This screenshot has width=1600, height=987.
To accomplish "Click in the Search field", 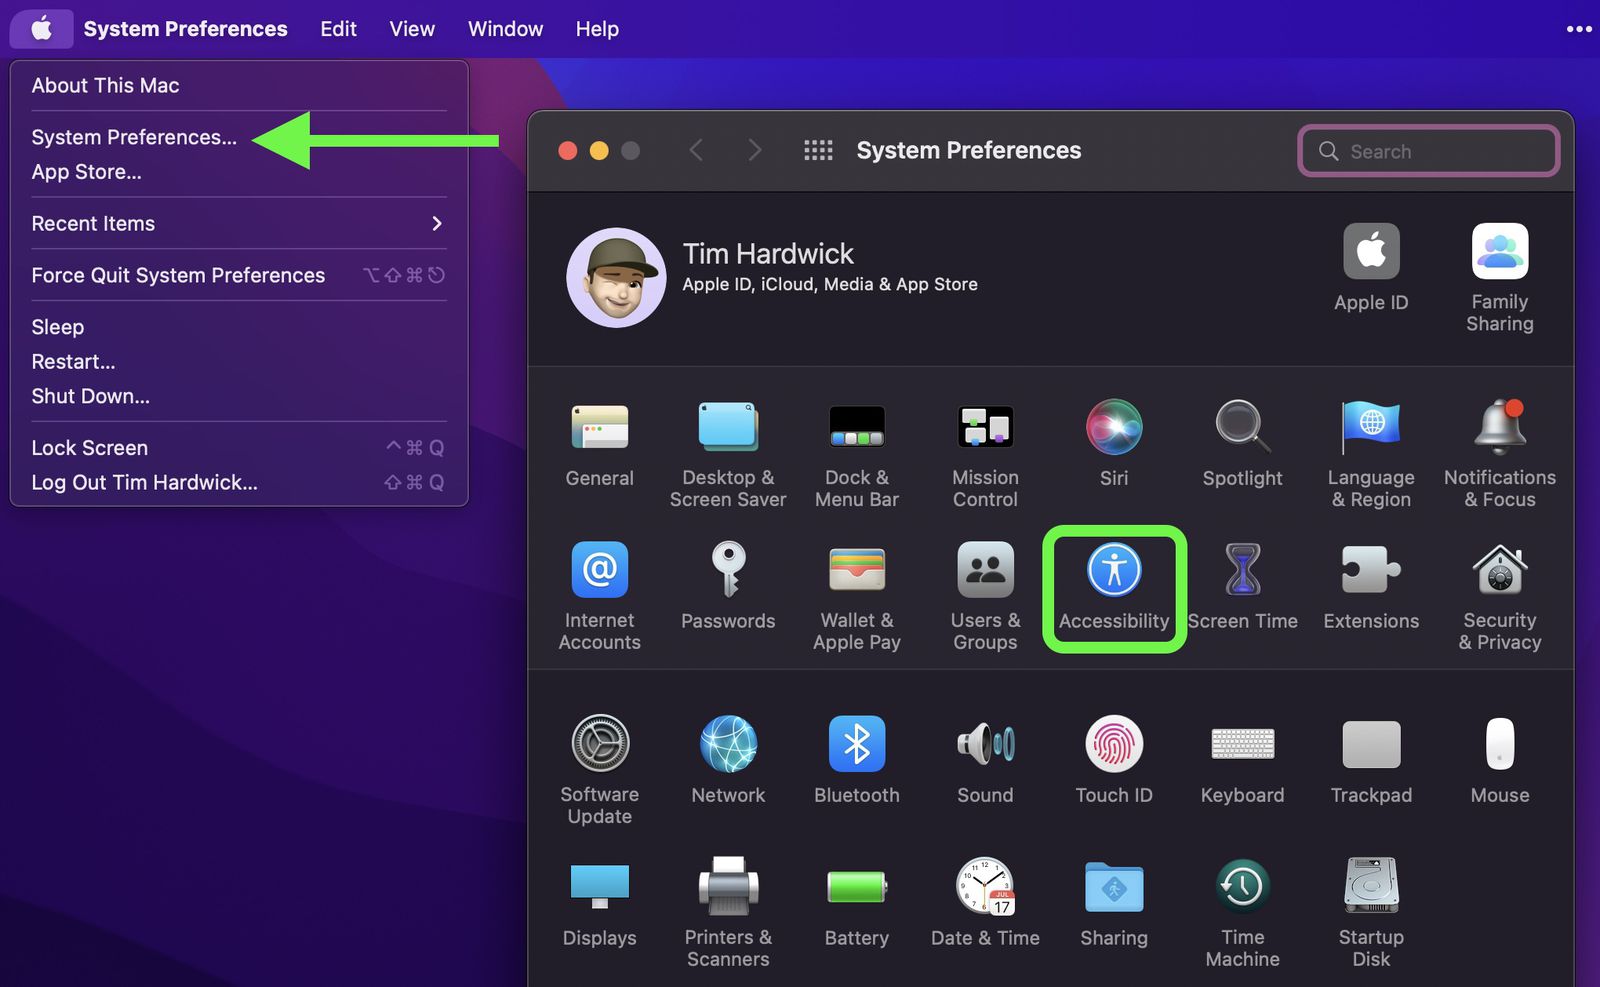I will [x=1440, y=152].
